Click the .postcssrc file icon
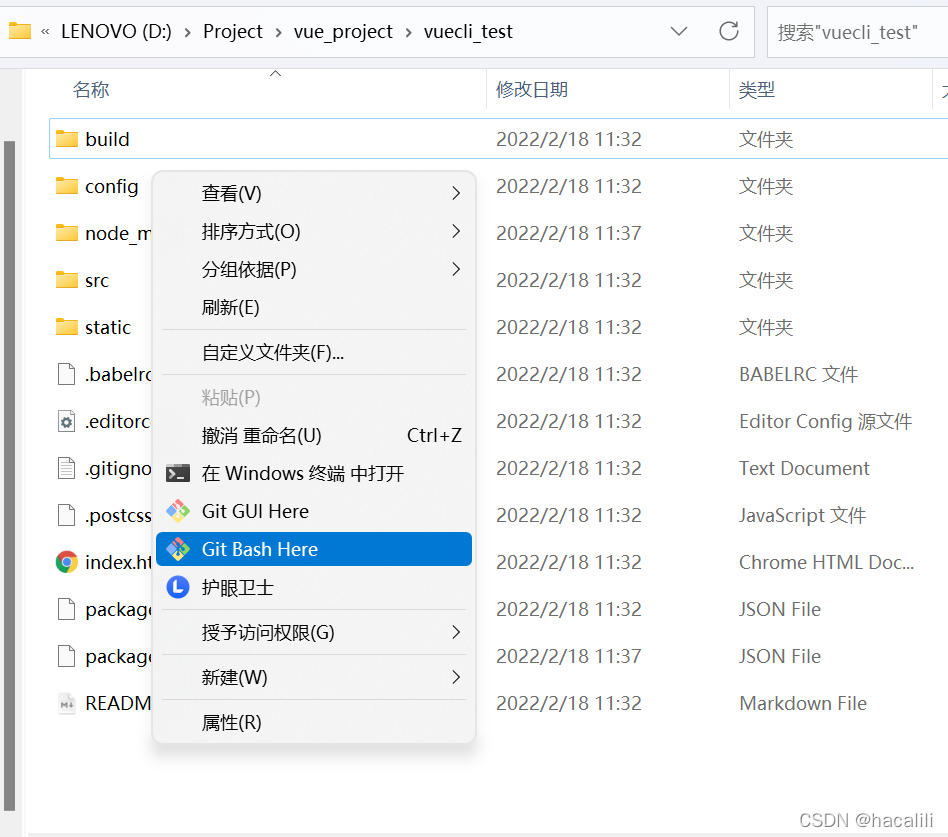The image size is (948, 837). click(x=67, y=515)
